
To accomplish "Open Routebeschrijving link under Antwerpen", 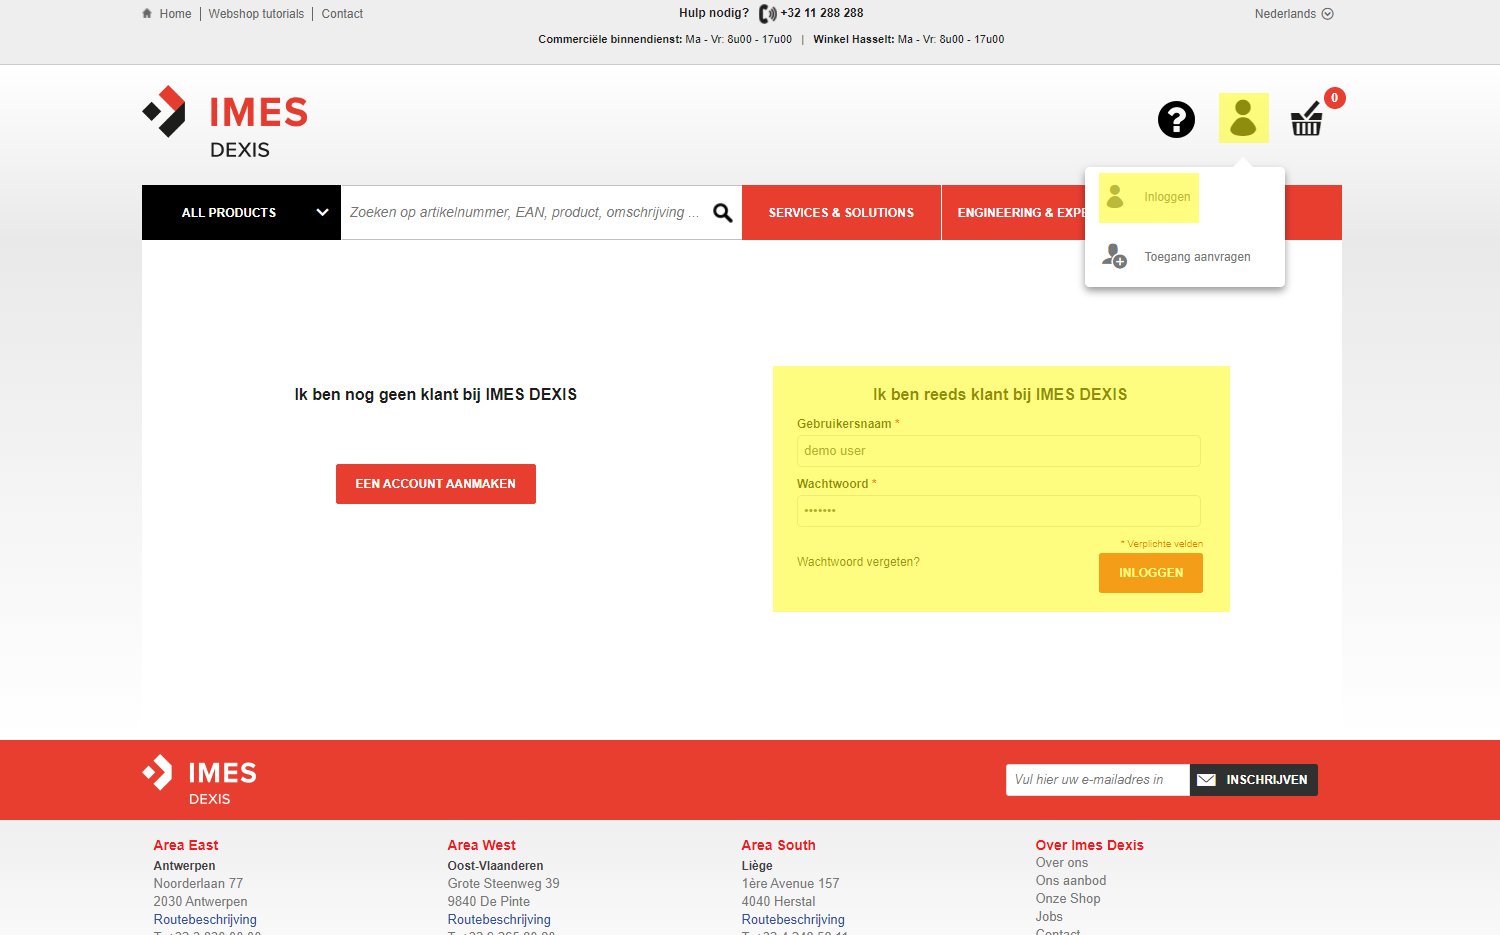I will pos(205,920).
